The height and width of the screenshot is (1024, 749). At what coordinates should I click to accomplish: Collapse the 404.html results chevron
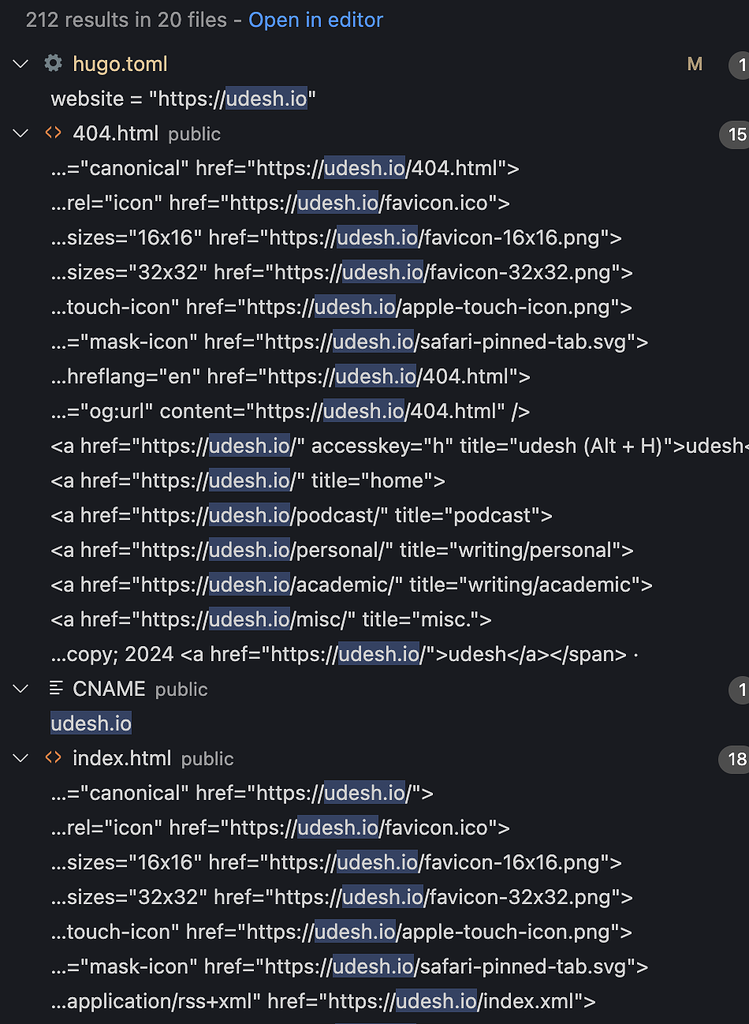21,133
